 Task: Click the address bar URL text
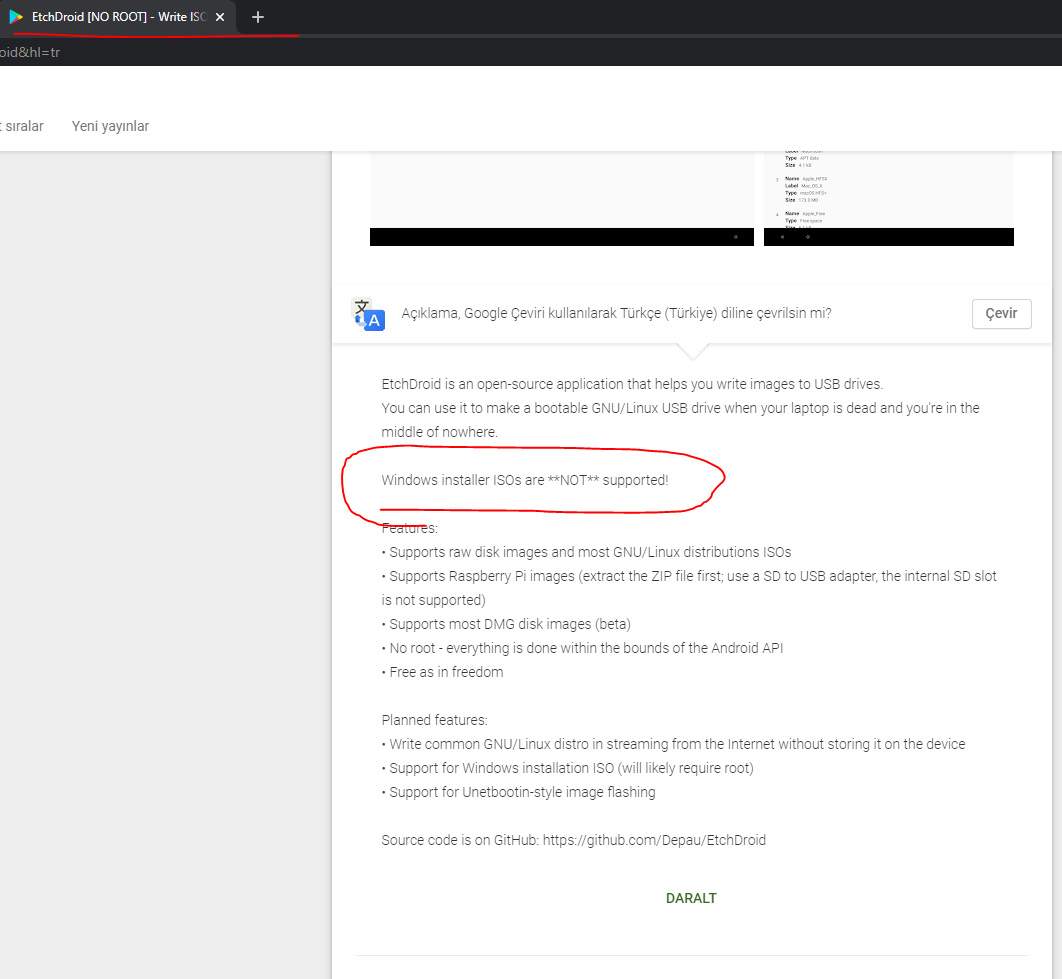pos(30,52)
